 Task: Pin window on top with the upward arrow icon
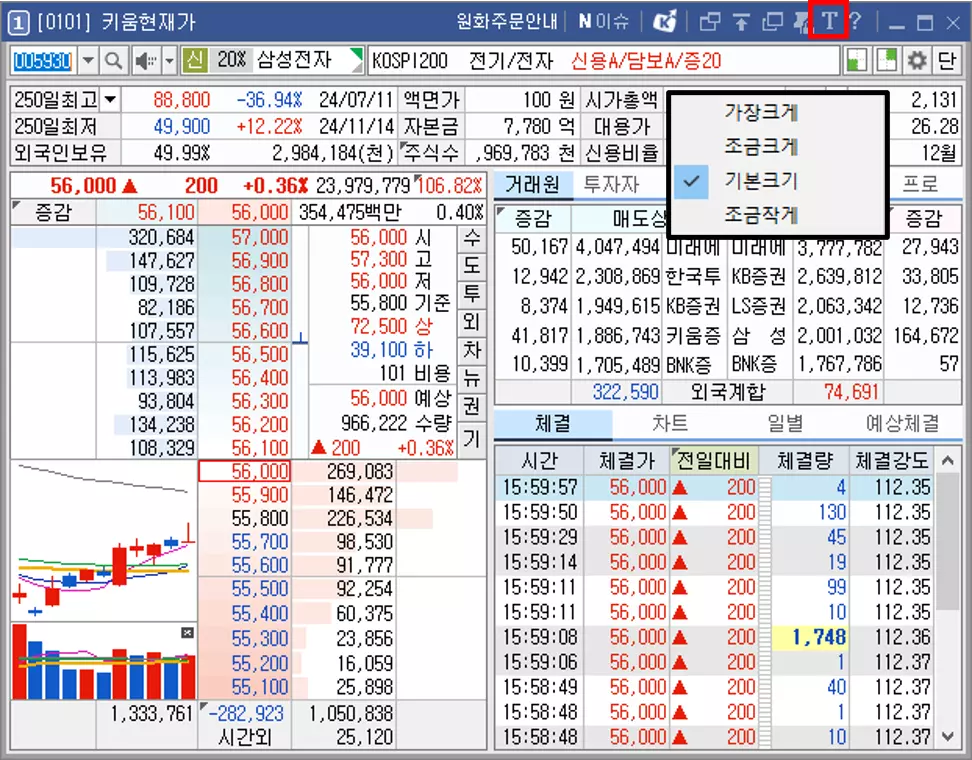pos(741,22)
